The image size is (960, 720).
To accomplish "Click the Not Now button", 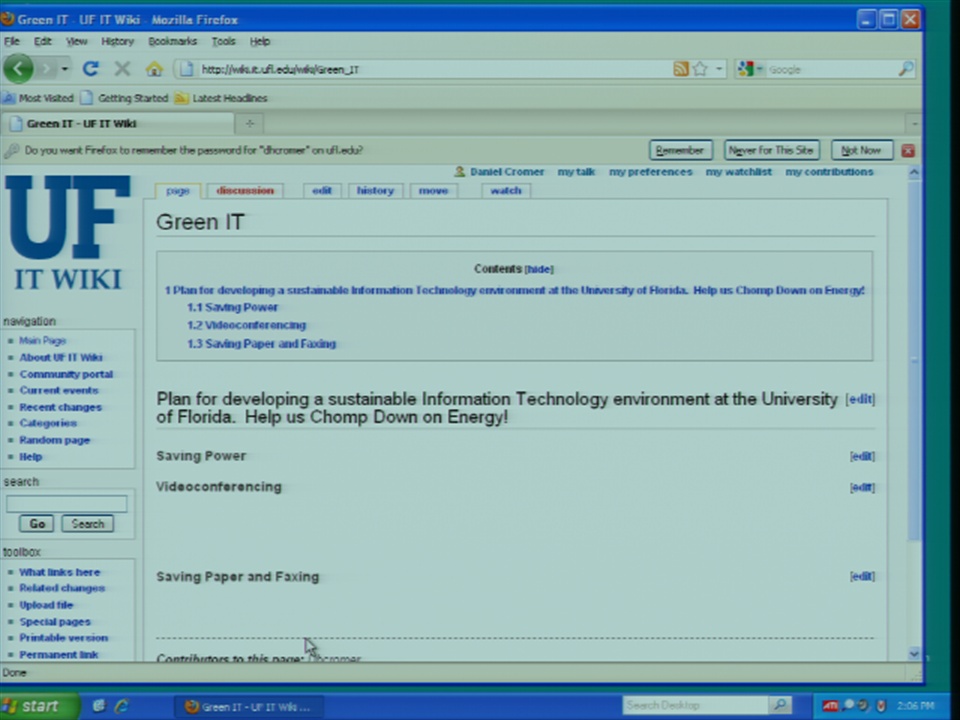I will [861, 150].
